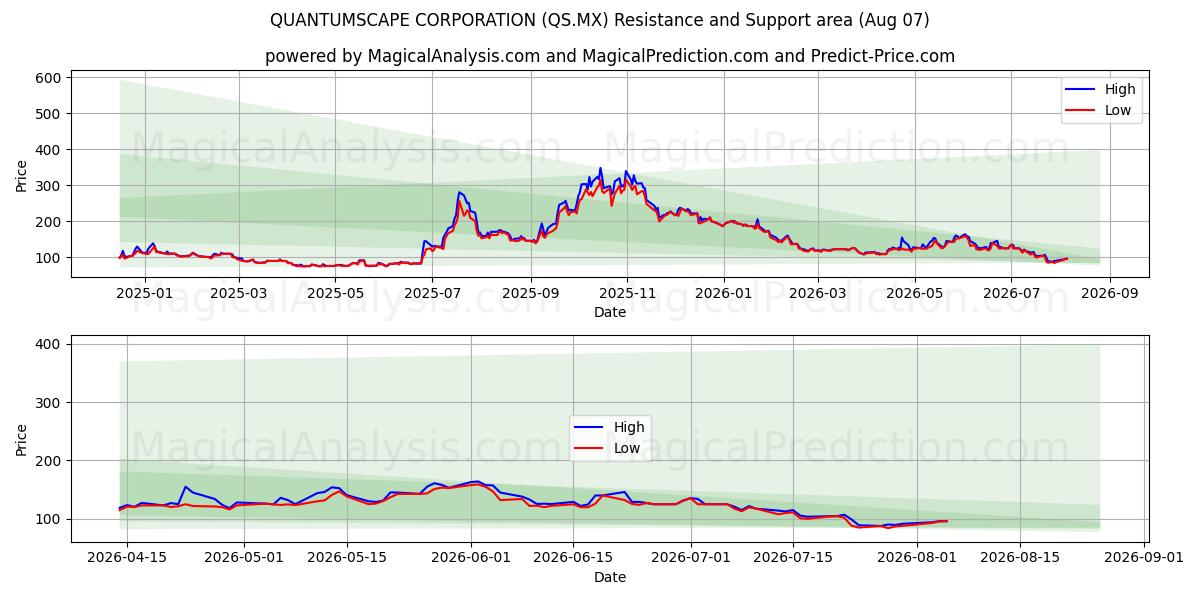Click the '500' price tick on top chart

click(x=50, y=114)
